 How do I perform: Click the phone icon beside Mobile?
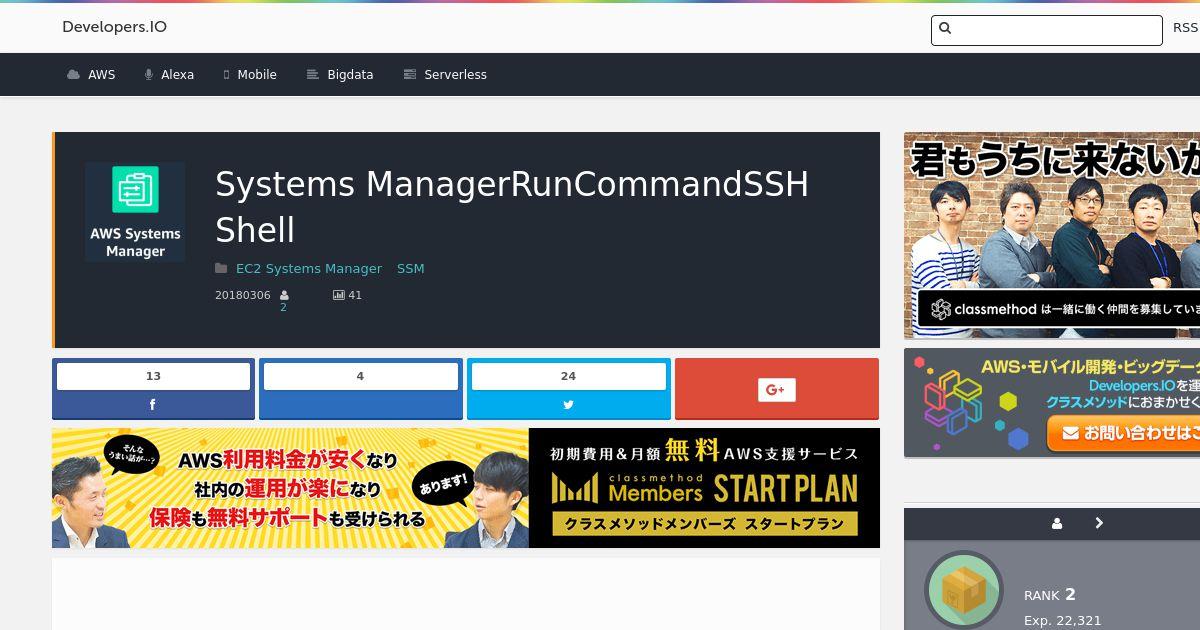226,75
